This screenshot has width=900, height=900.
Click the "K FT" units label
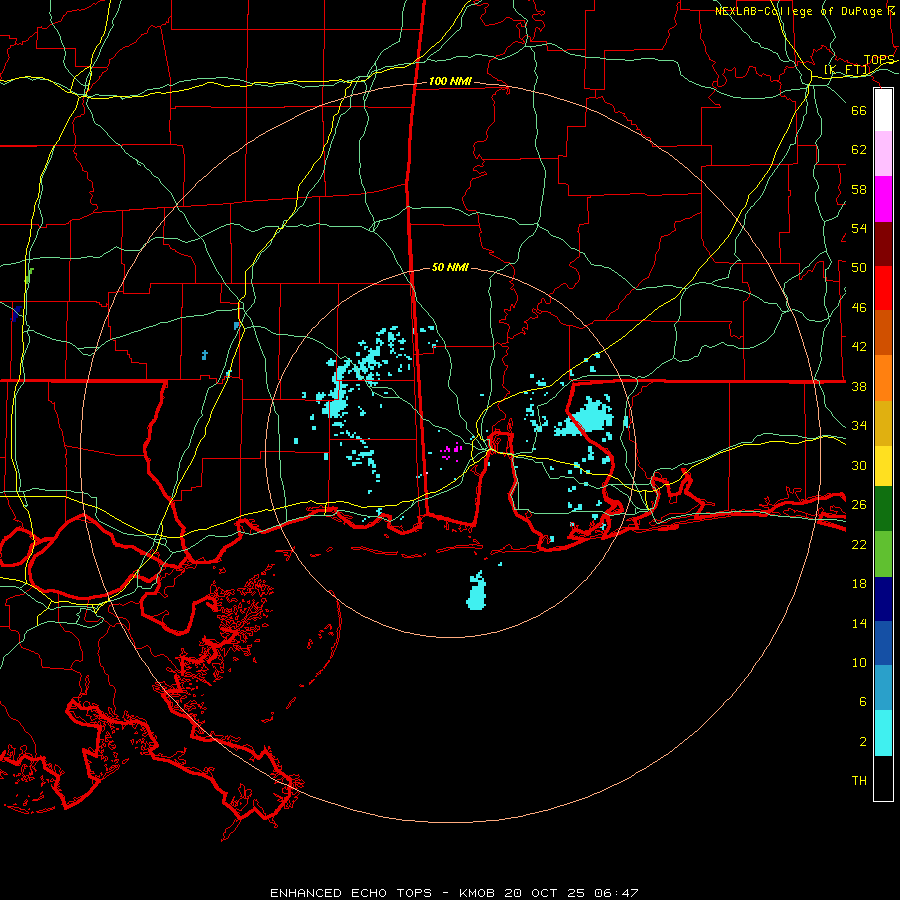coord(847,70)
